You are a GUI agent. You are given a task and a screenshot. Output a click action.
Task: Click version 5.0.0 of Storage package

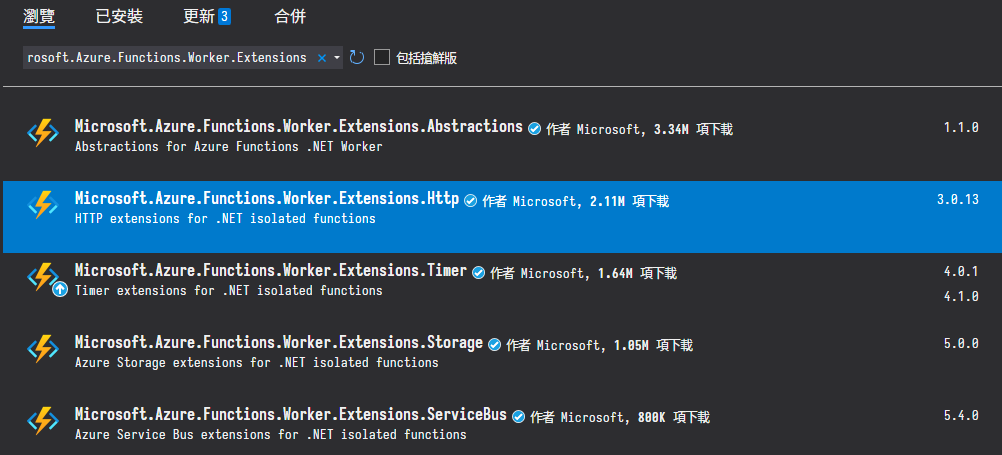pyautogui.click(x=961, y=344)
